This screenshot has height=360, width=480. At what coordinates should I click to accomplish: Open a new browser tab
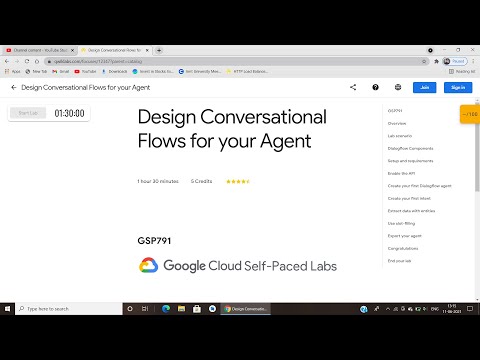coord(159,50)
